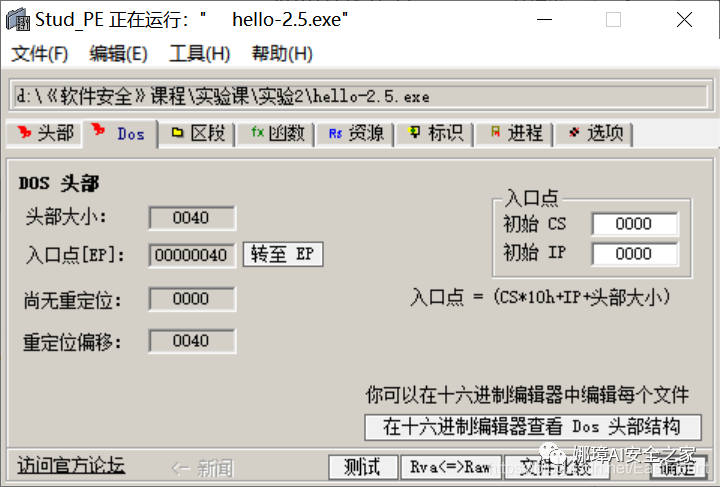Click the 初始 CS input field

(635, 224)
